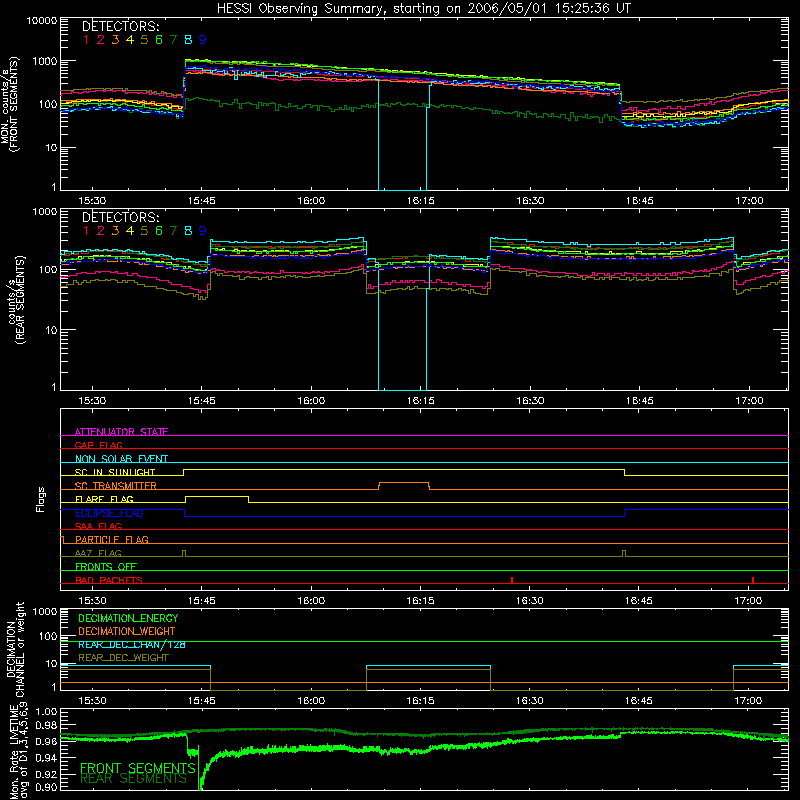Viewport: 800px width, 800px height.
Task: Click the BAD_PACKETS red tick near 17:00
Action: point(753,580)
